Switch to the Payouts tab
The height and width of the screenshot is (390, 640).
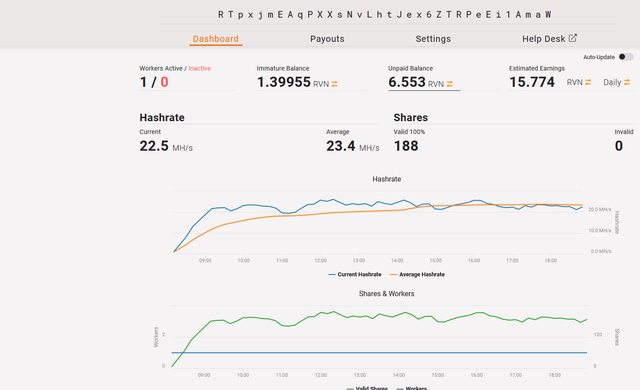[327, 39]
